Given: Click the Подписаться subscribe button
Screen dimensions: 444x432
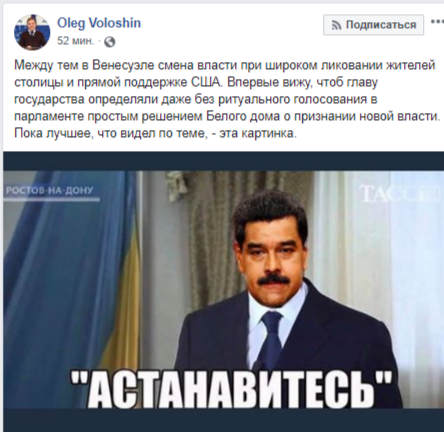Looking at the screenshot, I should tap(373, 25).
